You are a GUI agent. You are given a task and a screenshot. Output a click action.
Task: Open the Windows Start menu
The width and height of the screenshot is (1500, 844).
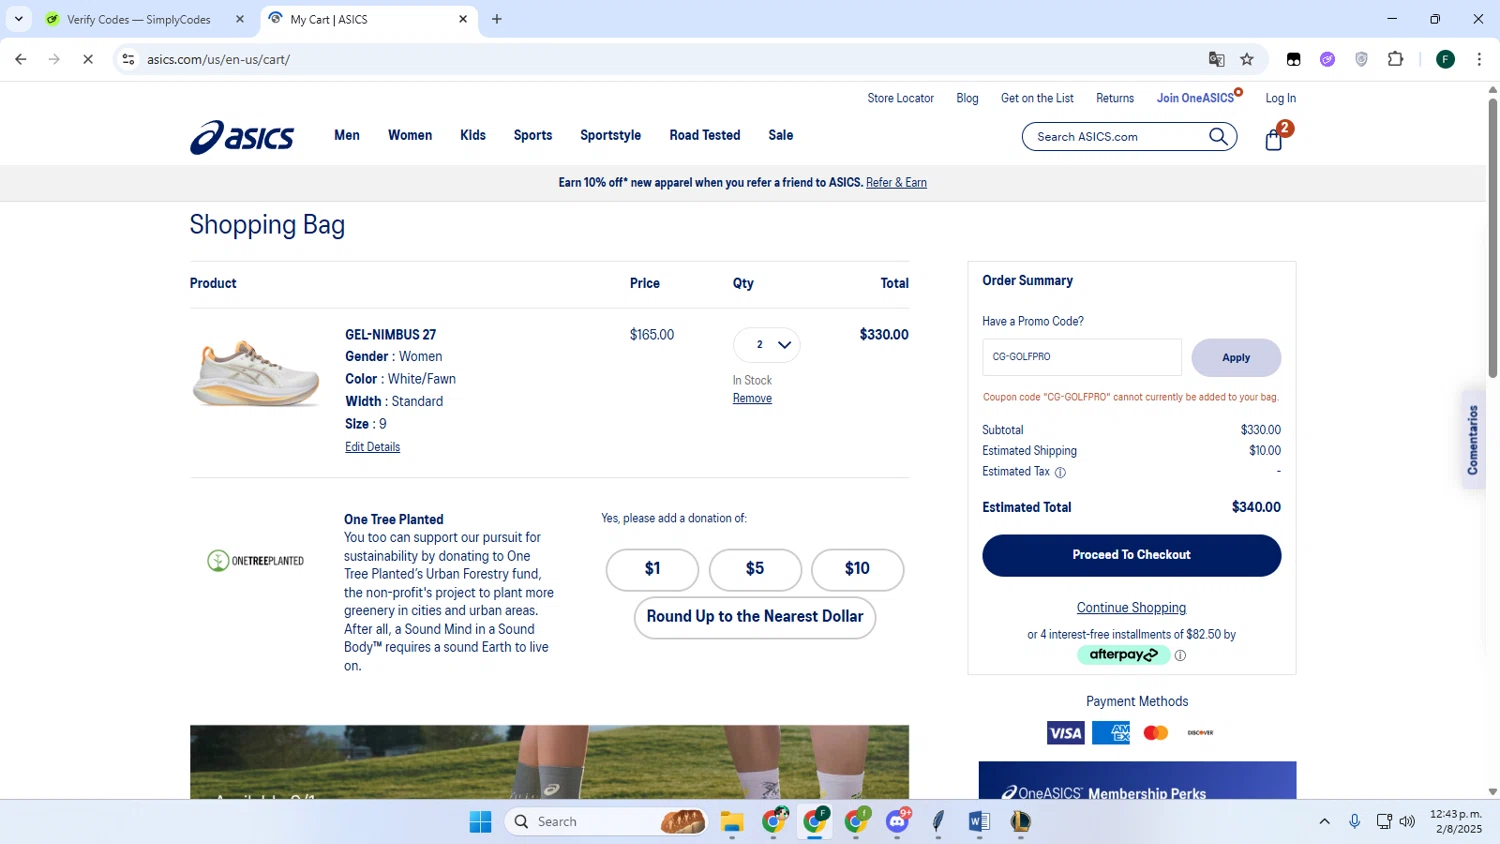(x=480, y=822)
